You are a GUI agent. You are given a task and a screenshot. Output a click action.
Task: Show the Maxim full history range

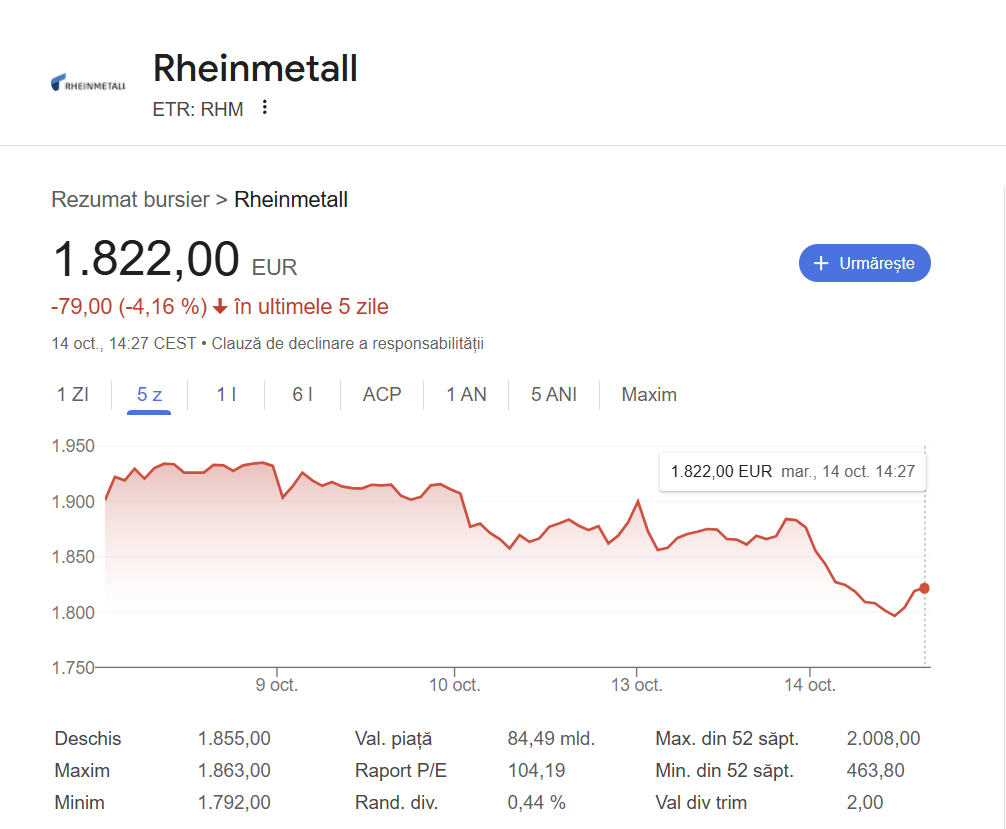point(649,394)
